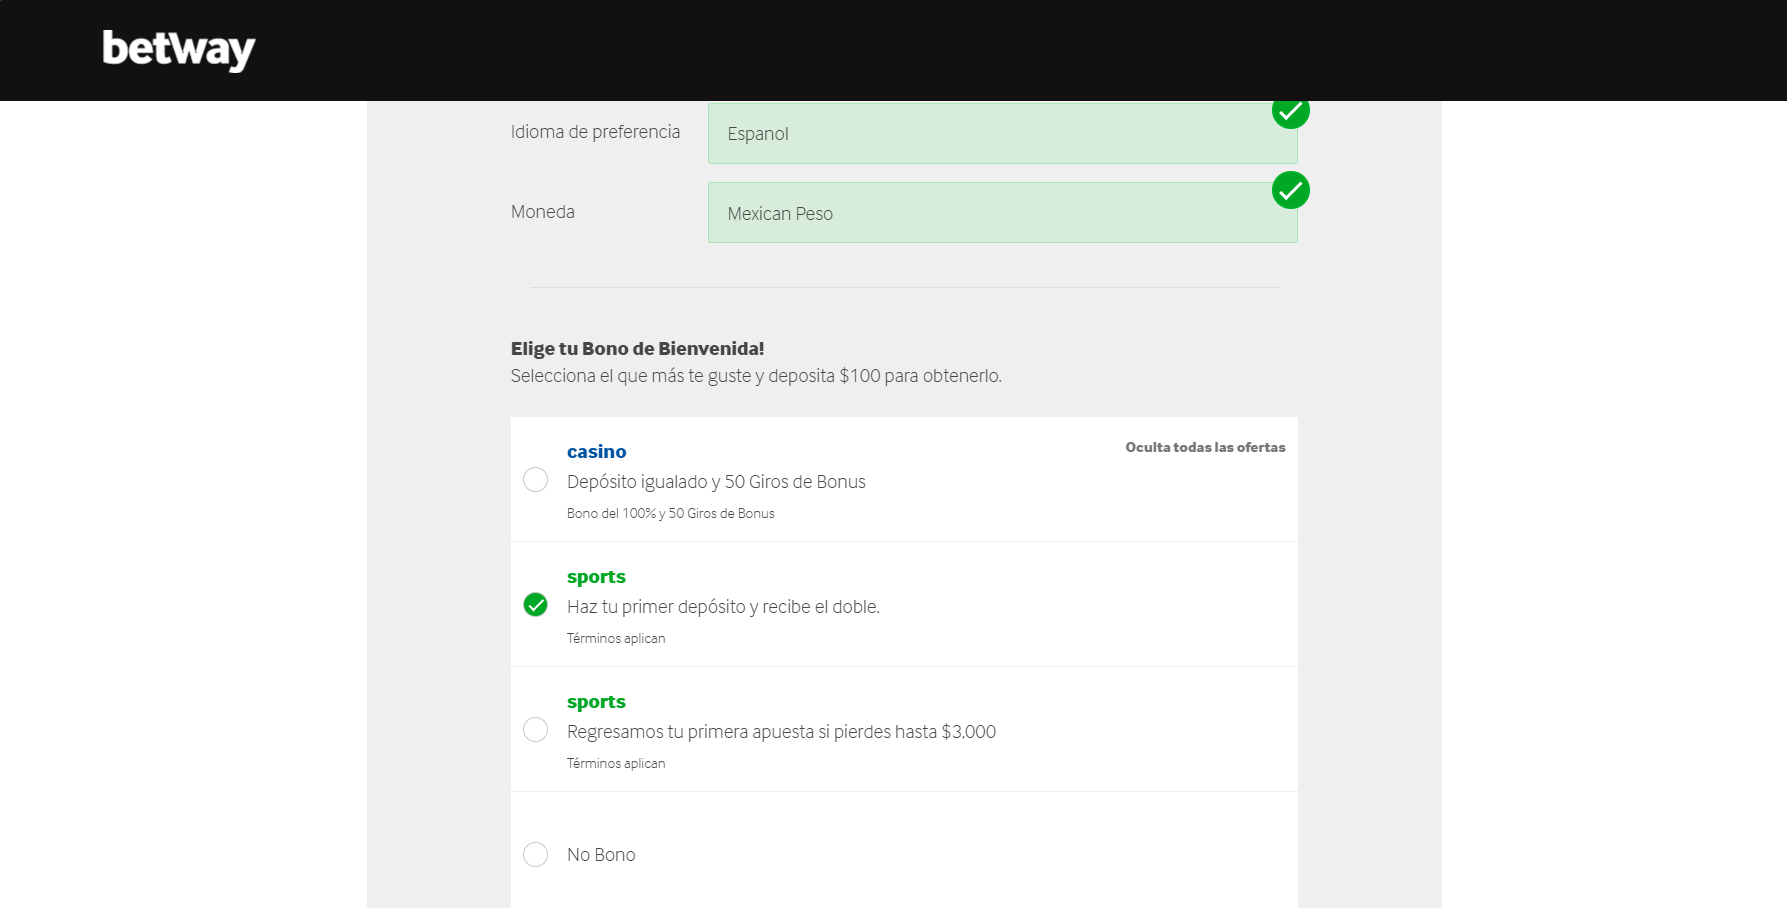
Task: Open Términos aplican under $3,000 refund offer
Action: coord(616,763)
